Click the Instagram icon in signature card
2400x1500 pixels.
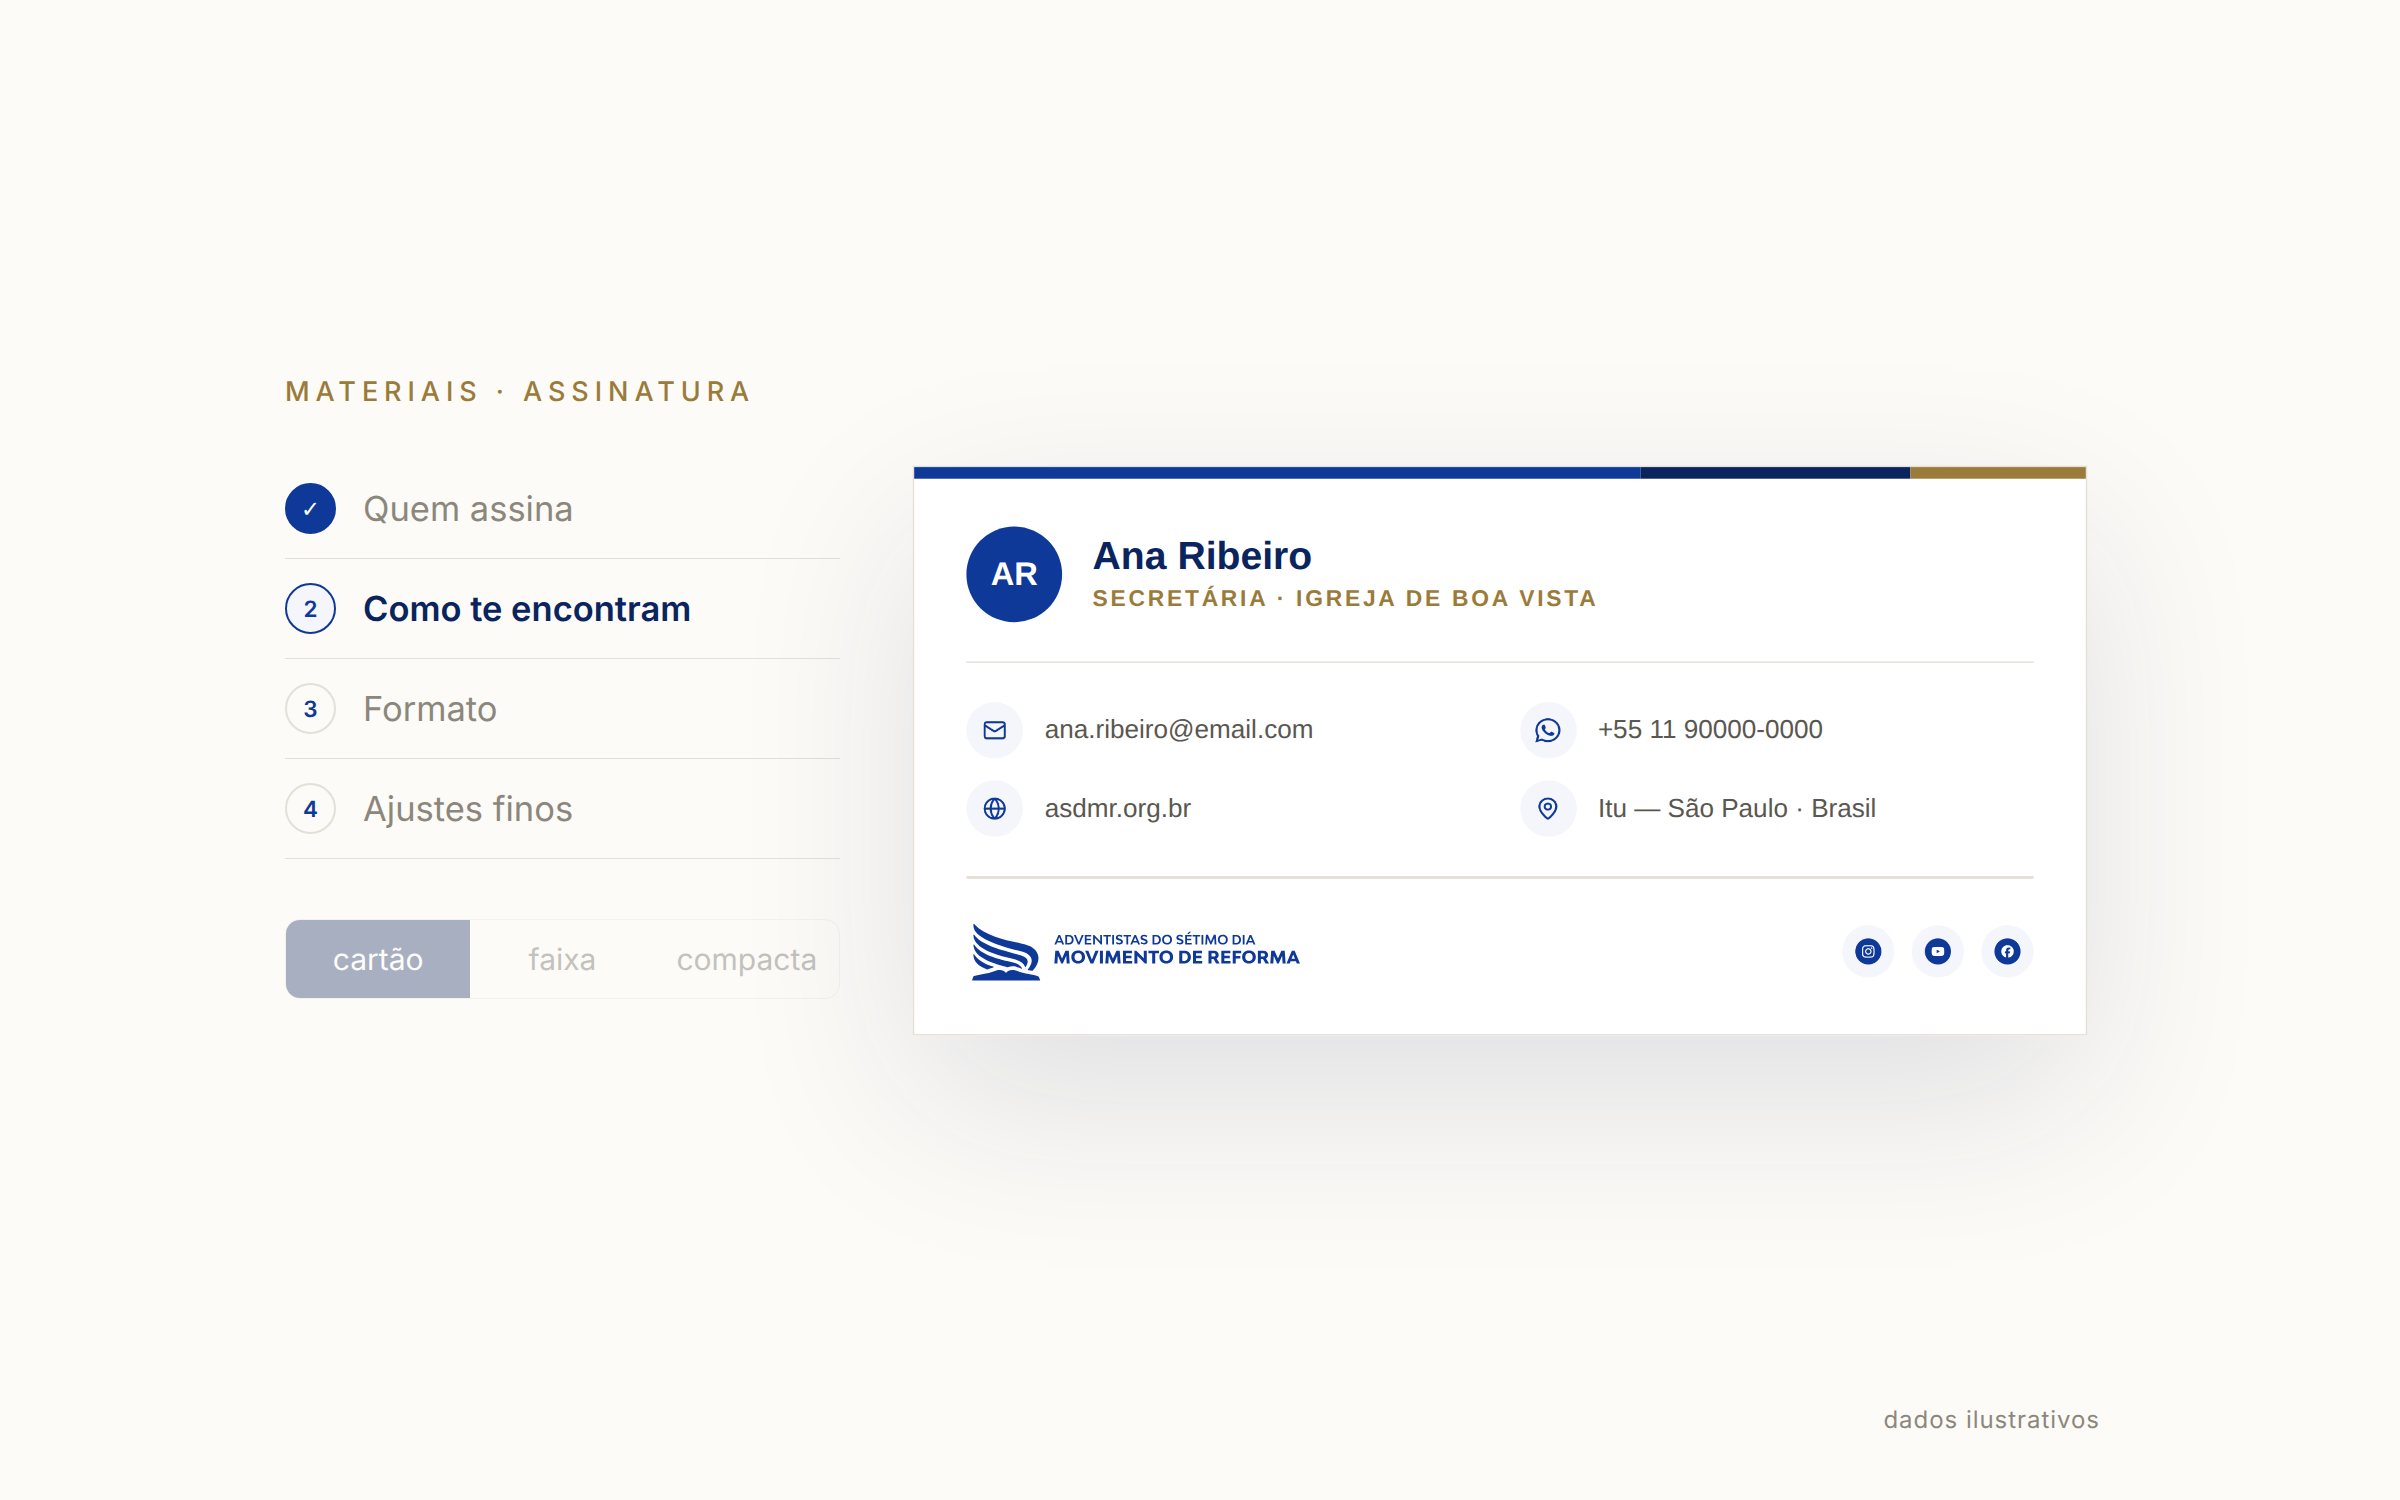click(1868, 951)
